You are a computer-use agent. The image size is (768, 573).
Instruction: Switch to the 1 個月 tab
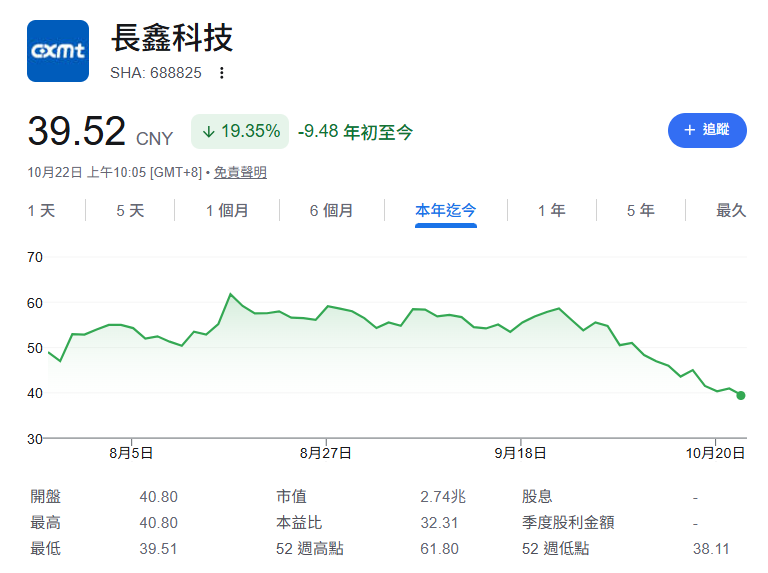click(x=227, y=211)
